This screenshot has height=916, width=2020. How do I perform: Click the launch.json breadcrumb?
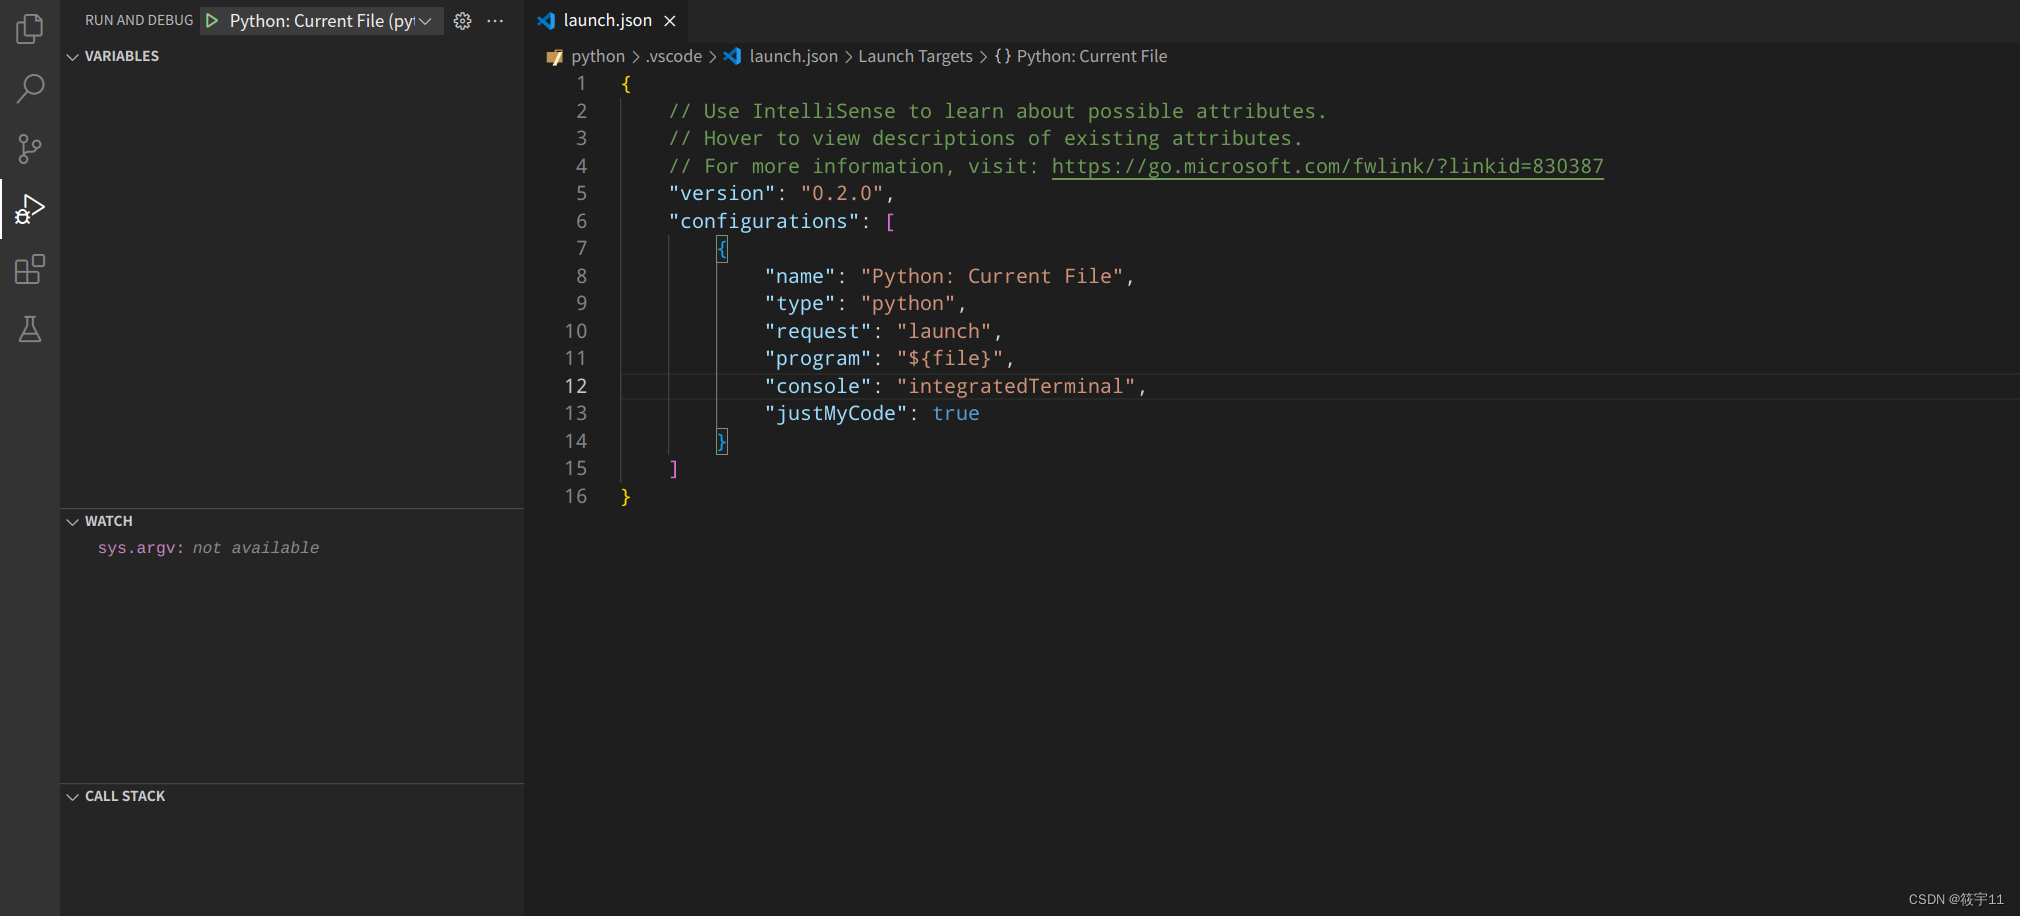click(x=793, y=56)
